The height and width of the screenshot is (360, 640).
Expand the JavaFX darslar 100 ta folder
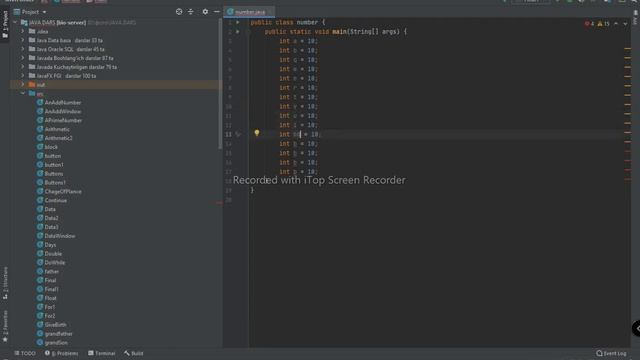coord(23,76)
